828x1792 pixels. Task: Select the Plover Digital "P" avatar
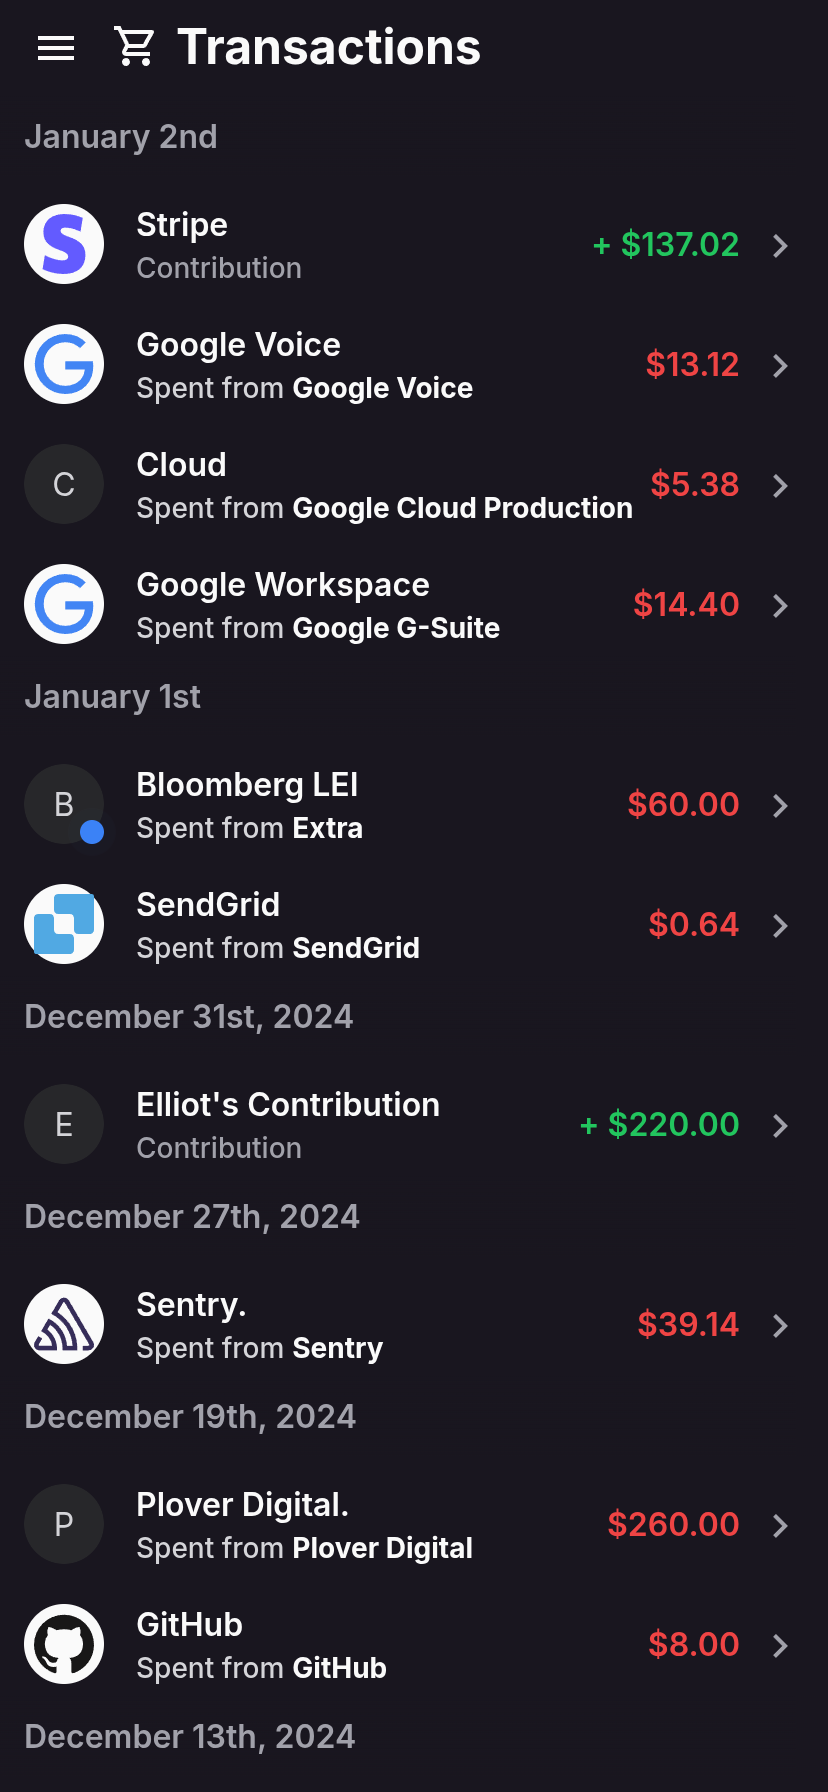click(64, 1524)
